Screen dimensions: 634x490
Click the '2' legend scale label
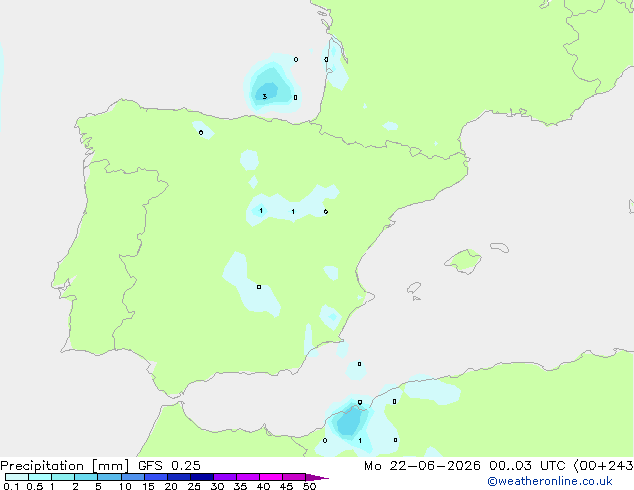coord(75,486)
